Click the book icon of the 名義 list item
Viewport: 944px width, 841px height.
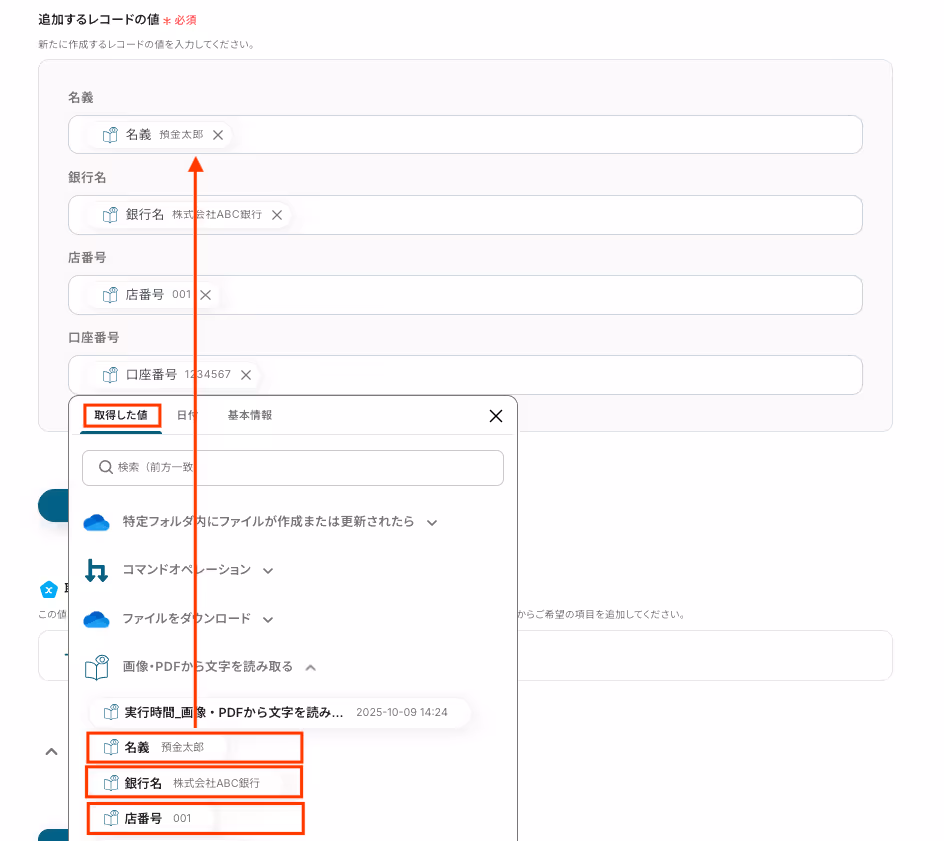[111, 748]
